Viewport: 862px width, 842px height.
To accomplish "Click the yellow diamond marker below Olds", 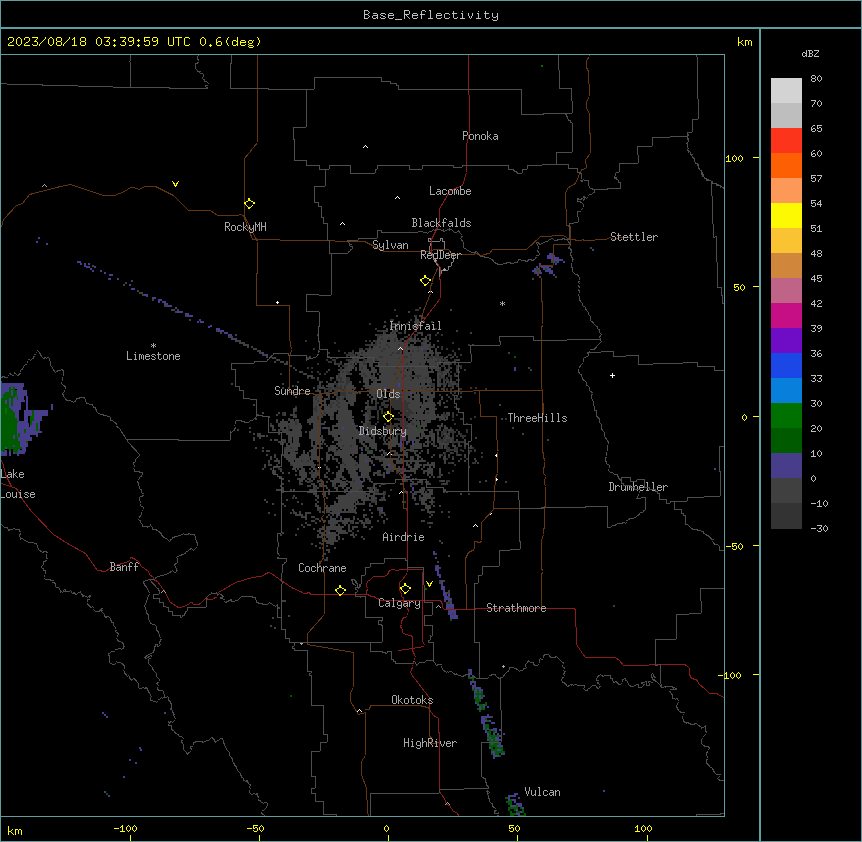I will pos(388,417).
